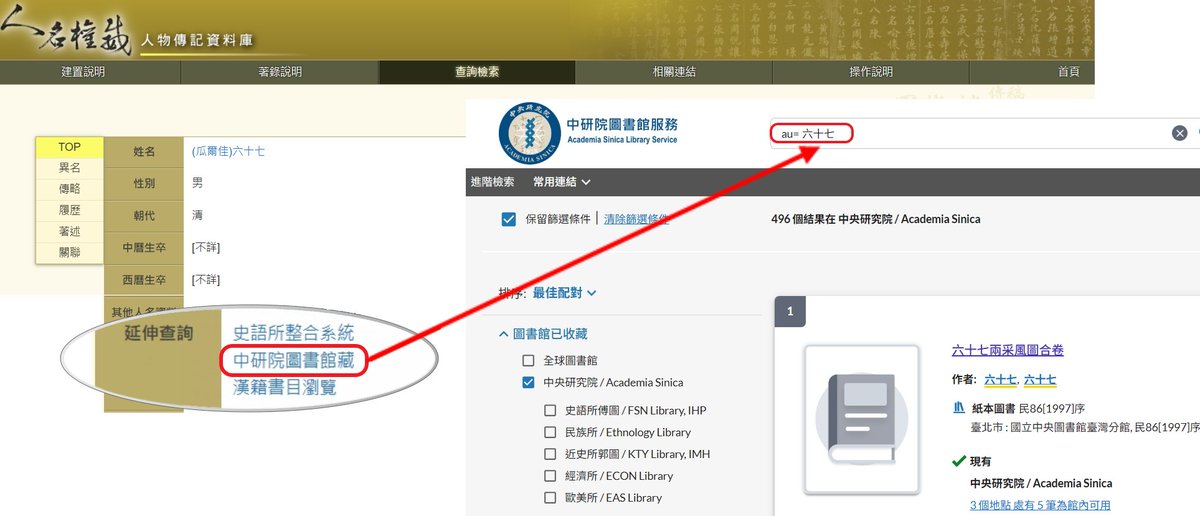This screenshot has height=516, width=1200.
Task: Click the first author link 六十七
Action: coord(1001,380)
